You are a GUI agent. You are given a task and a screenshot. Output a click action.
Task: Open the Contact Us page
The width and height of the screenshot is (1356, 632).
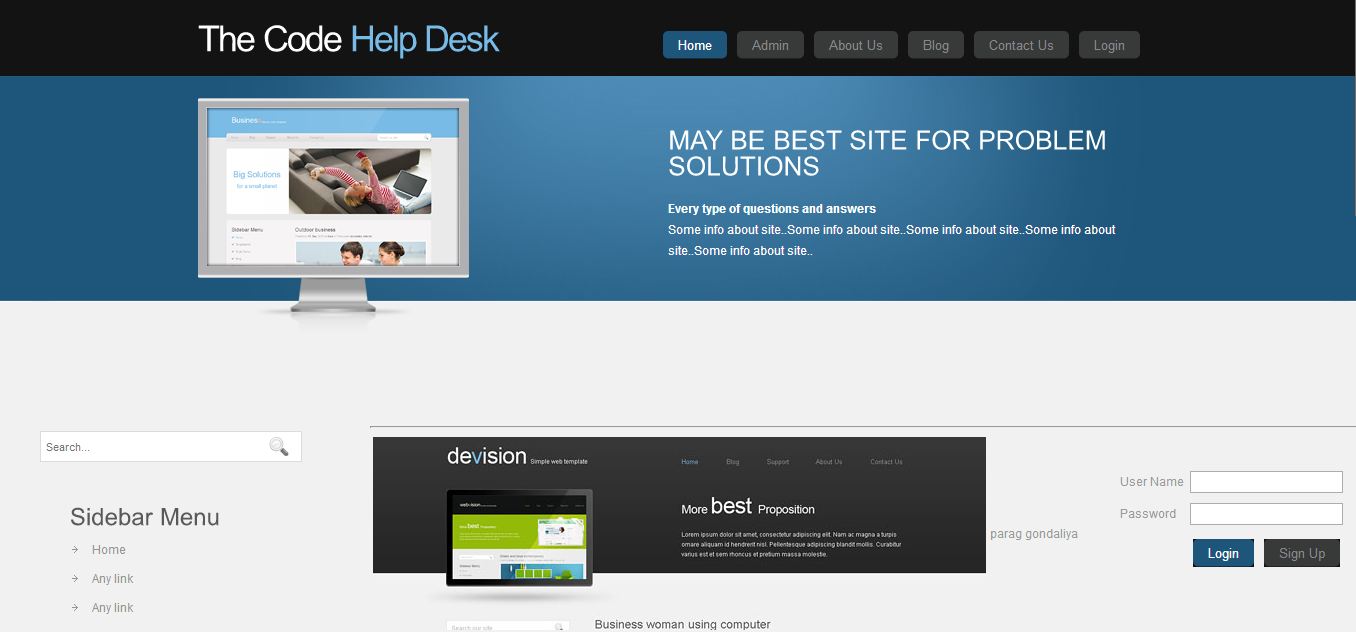1021,45
